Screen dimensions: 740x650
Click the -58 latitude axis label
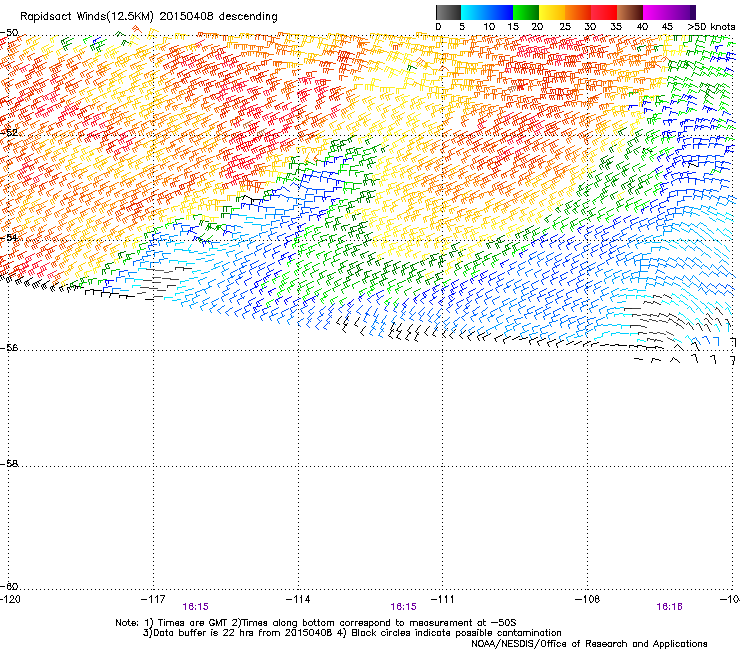click(9, 464)
